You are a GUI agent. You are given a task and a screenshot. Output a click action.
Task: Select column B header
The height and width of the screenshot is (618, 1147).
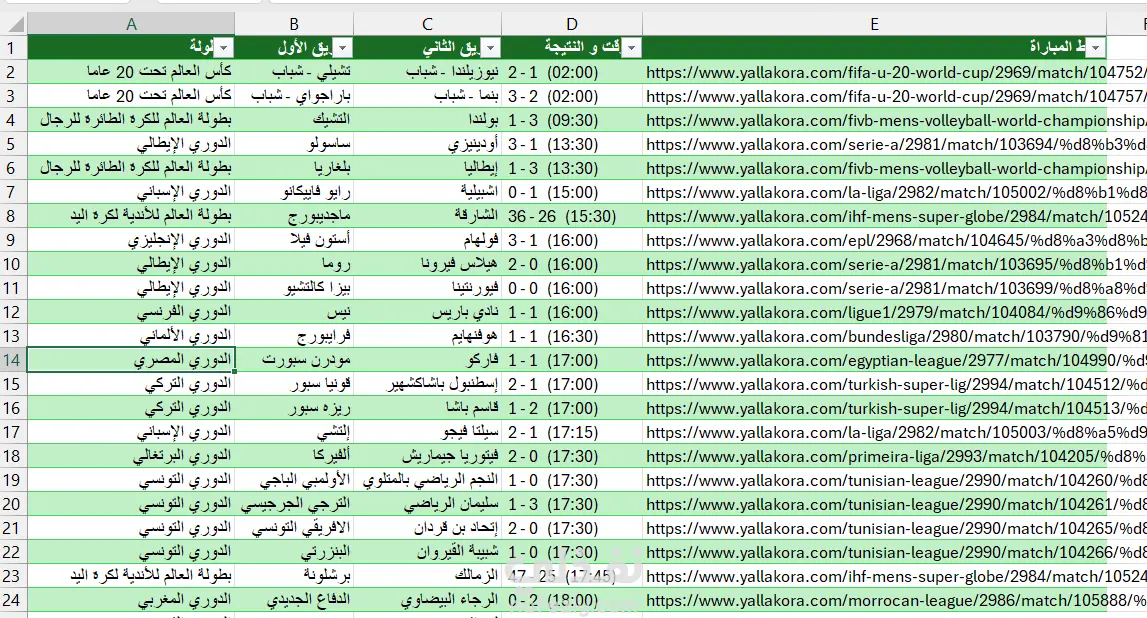coord(294,24)
